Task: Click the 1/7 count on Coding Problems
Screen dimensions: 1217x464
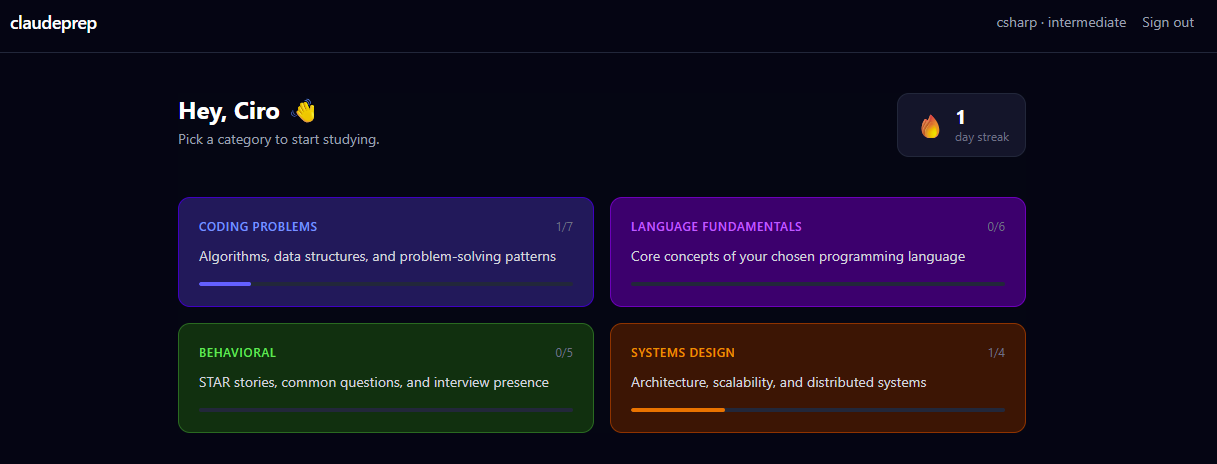Action: 564,227
